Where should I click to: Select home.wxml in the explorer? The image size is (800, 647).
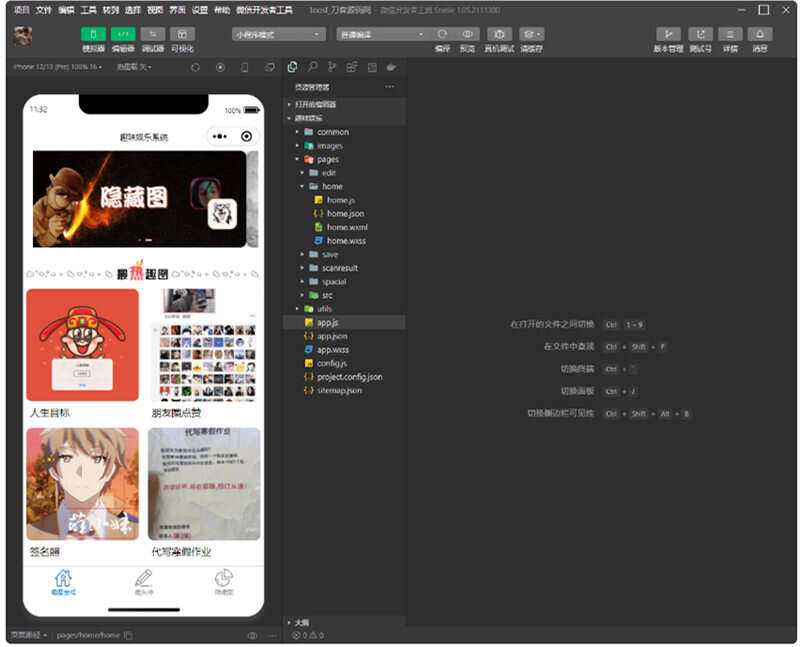coord(347,227)
